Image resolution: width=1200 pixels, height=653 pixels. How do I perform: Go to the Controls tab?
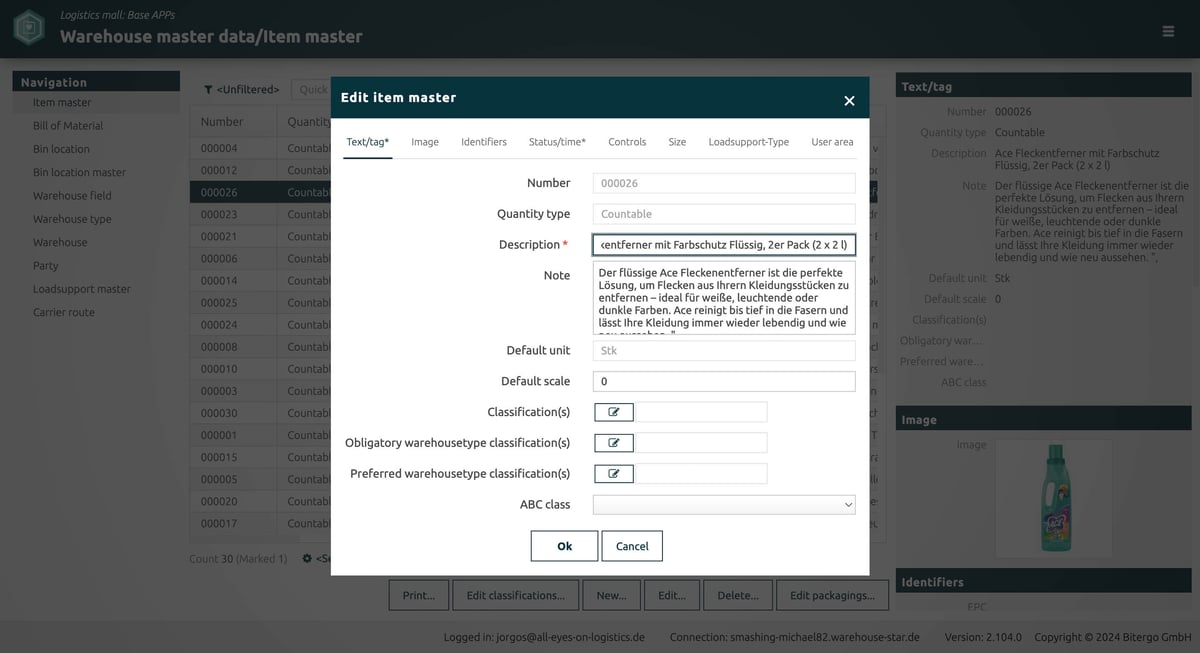click(x=627, y=142)
